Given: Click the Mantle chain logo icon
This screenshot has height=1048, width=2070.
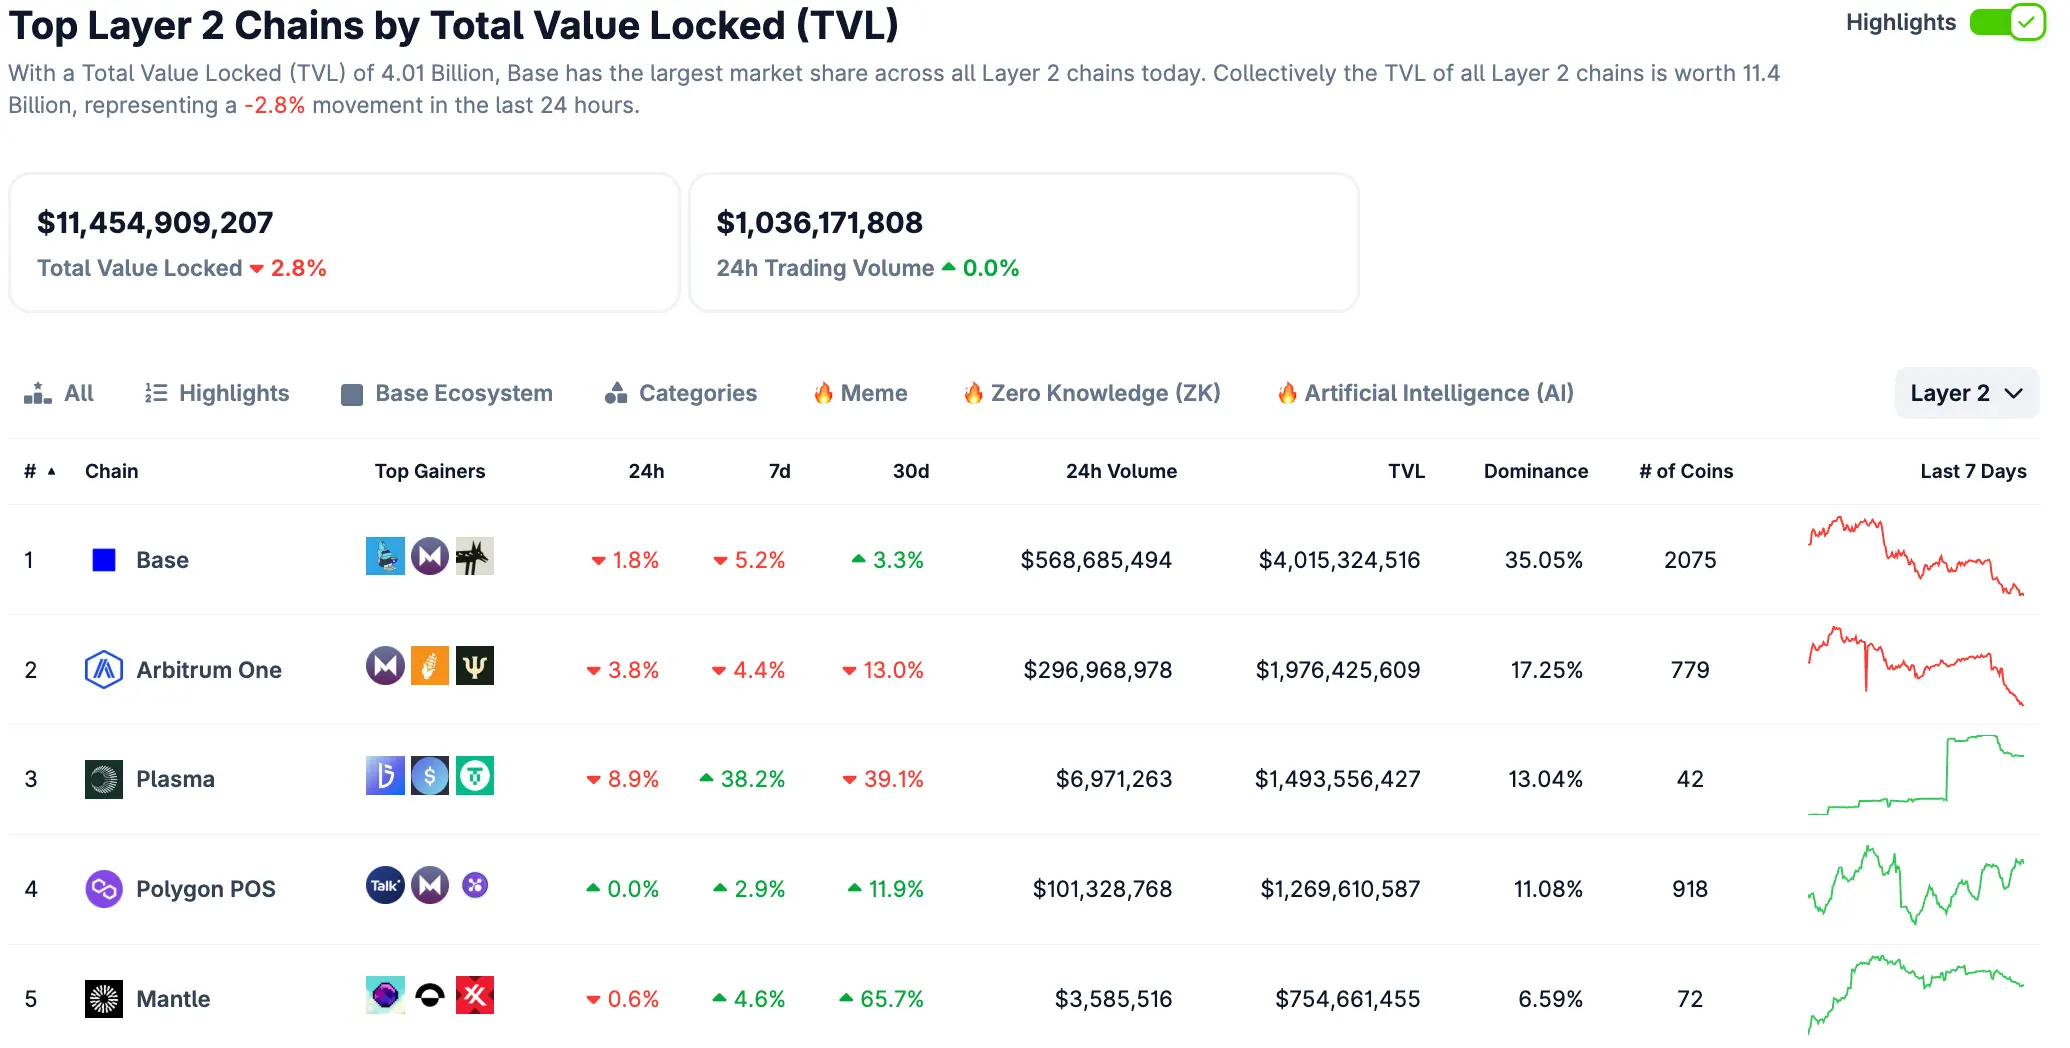Looking at the screenshot, I should pos(104,998).
